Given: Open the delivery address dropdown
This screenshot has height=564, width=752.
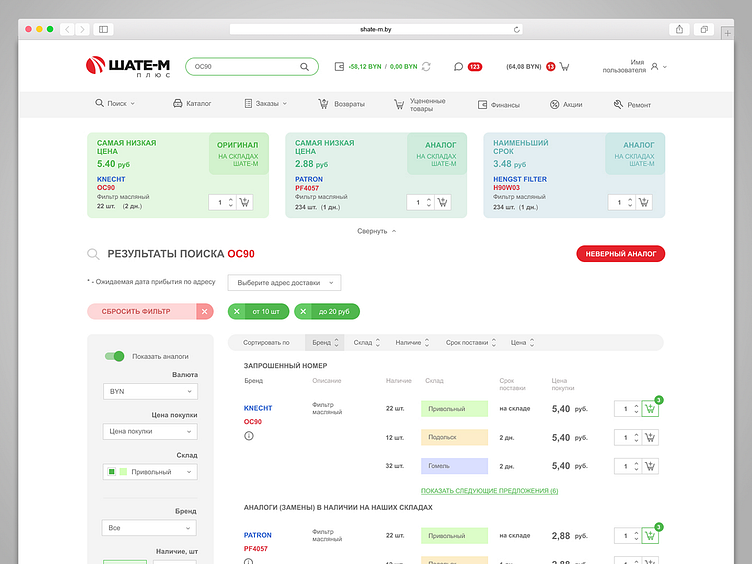Looking at the screenshot, I should [284, 282].
